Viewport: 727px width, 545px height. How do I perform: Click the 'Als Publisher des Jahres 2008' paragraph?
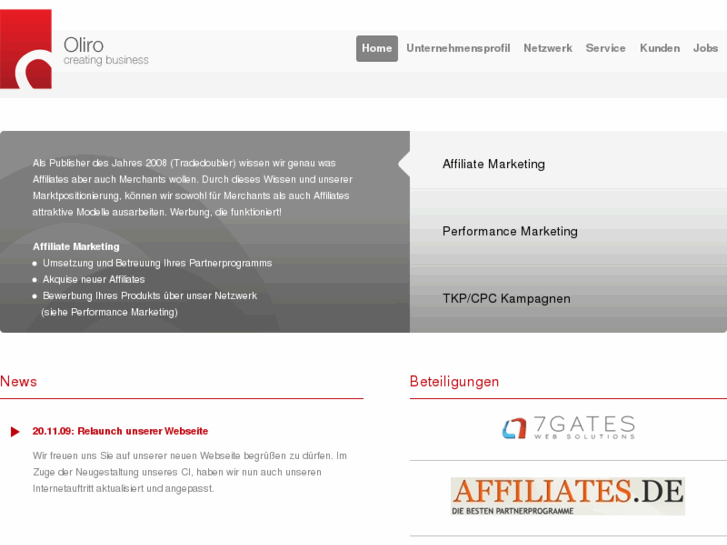[x=192, y=187]
